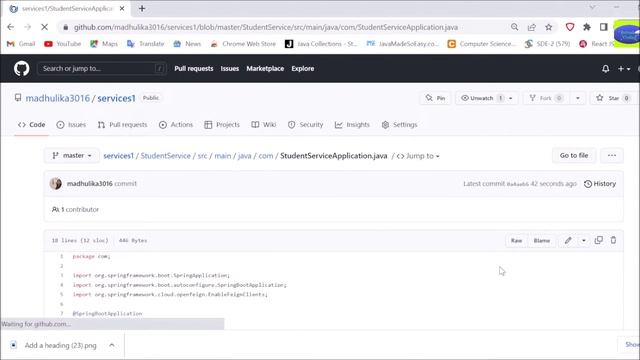The image size is (640, 360).
Task: Star the repository
Action: coord(612,98)
